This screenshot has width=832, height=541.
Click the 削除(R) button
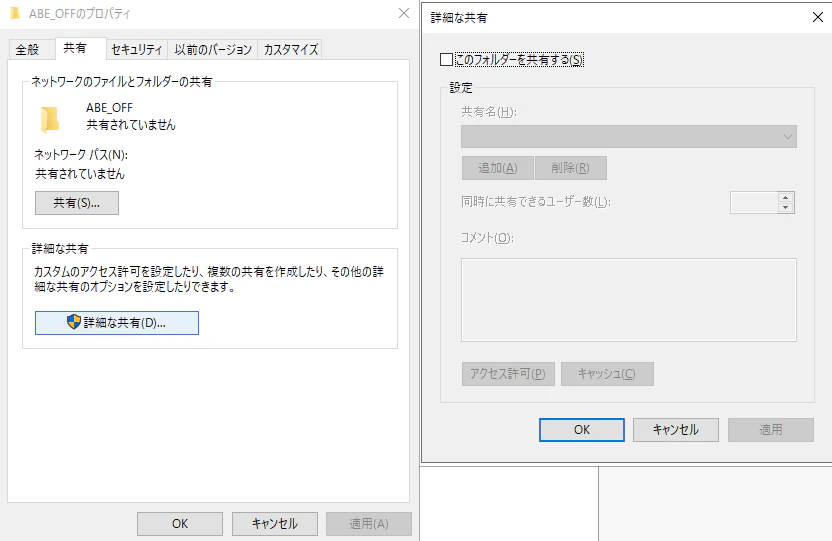(x=570, y=168)
